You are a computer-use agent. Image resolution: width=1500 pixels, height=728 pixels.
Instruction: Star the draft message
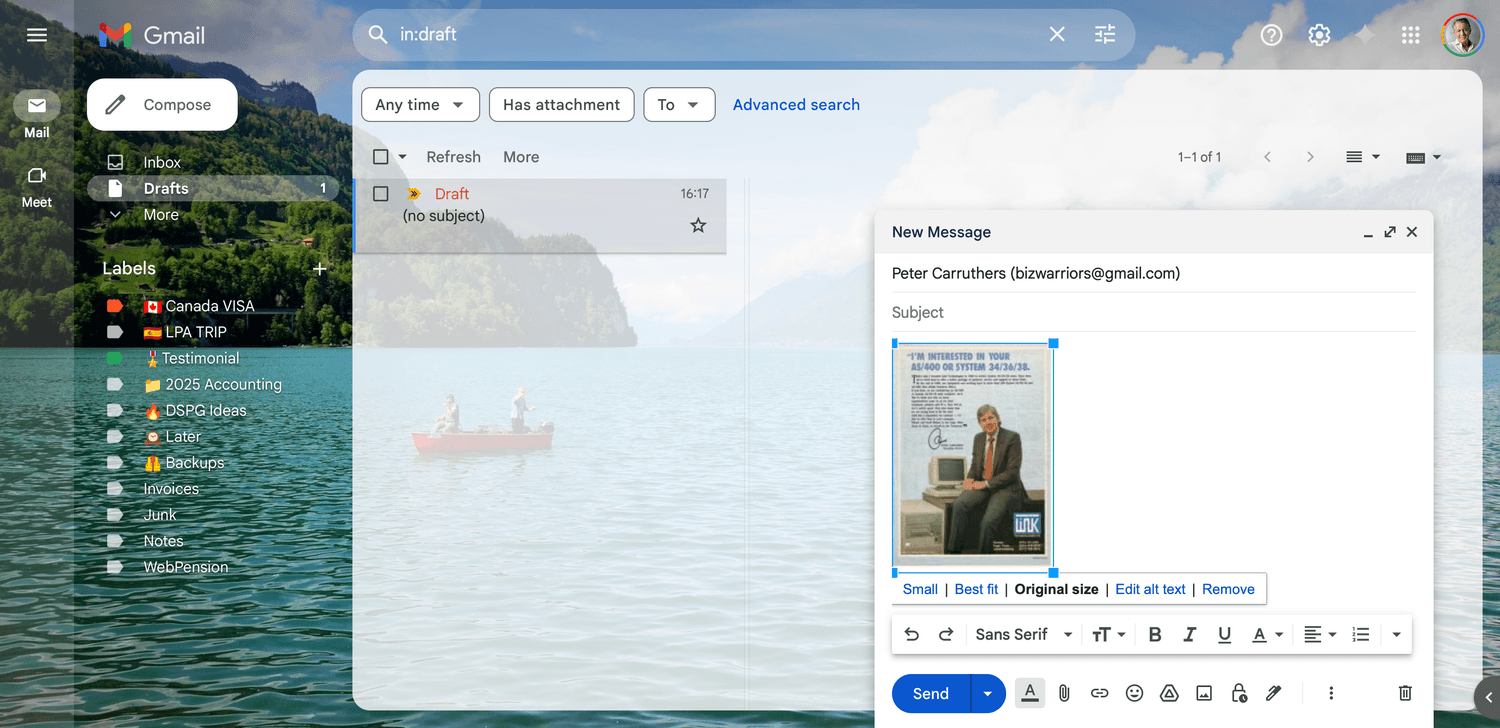698,226
